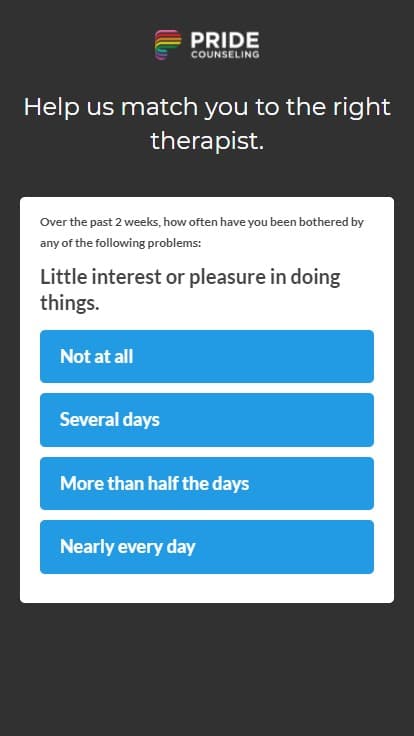Click the COUNSELING text under PRIDE

click(225, 54)
